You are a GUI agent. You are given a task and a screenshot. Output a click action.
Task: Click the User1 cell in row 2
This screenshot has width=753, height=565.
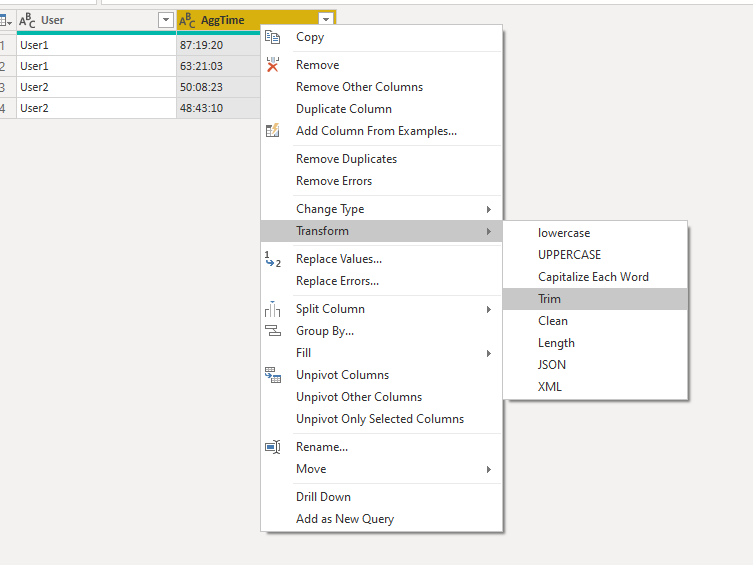(96, 66)
